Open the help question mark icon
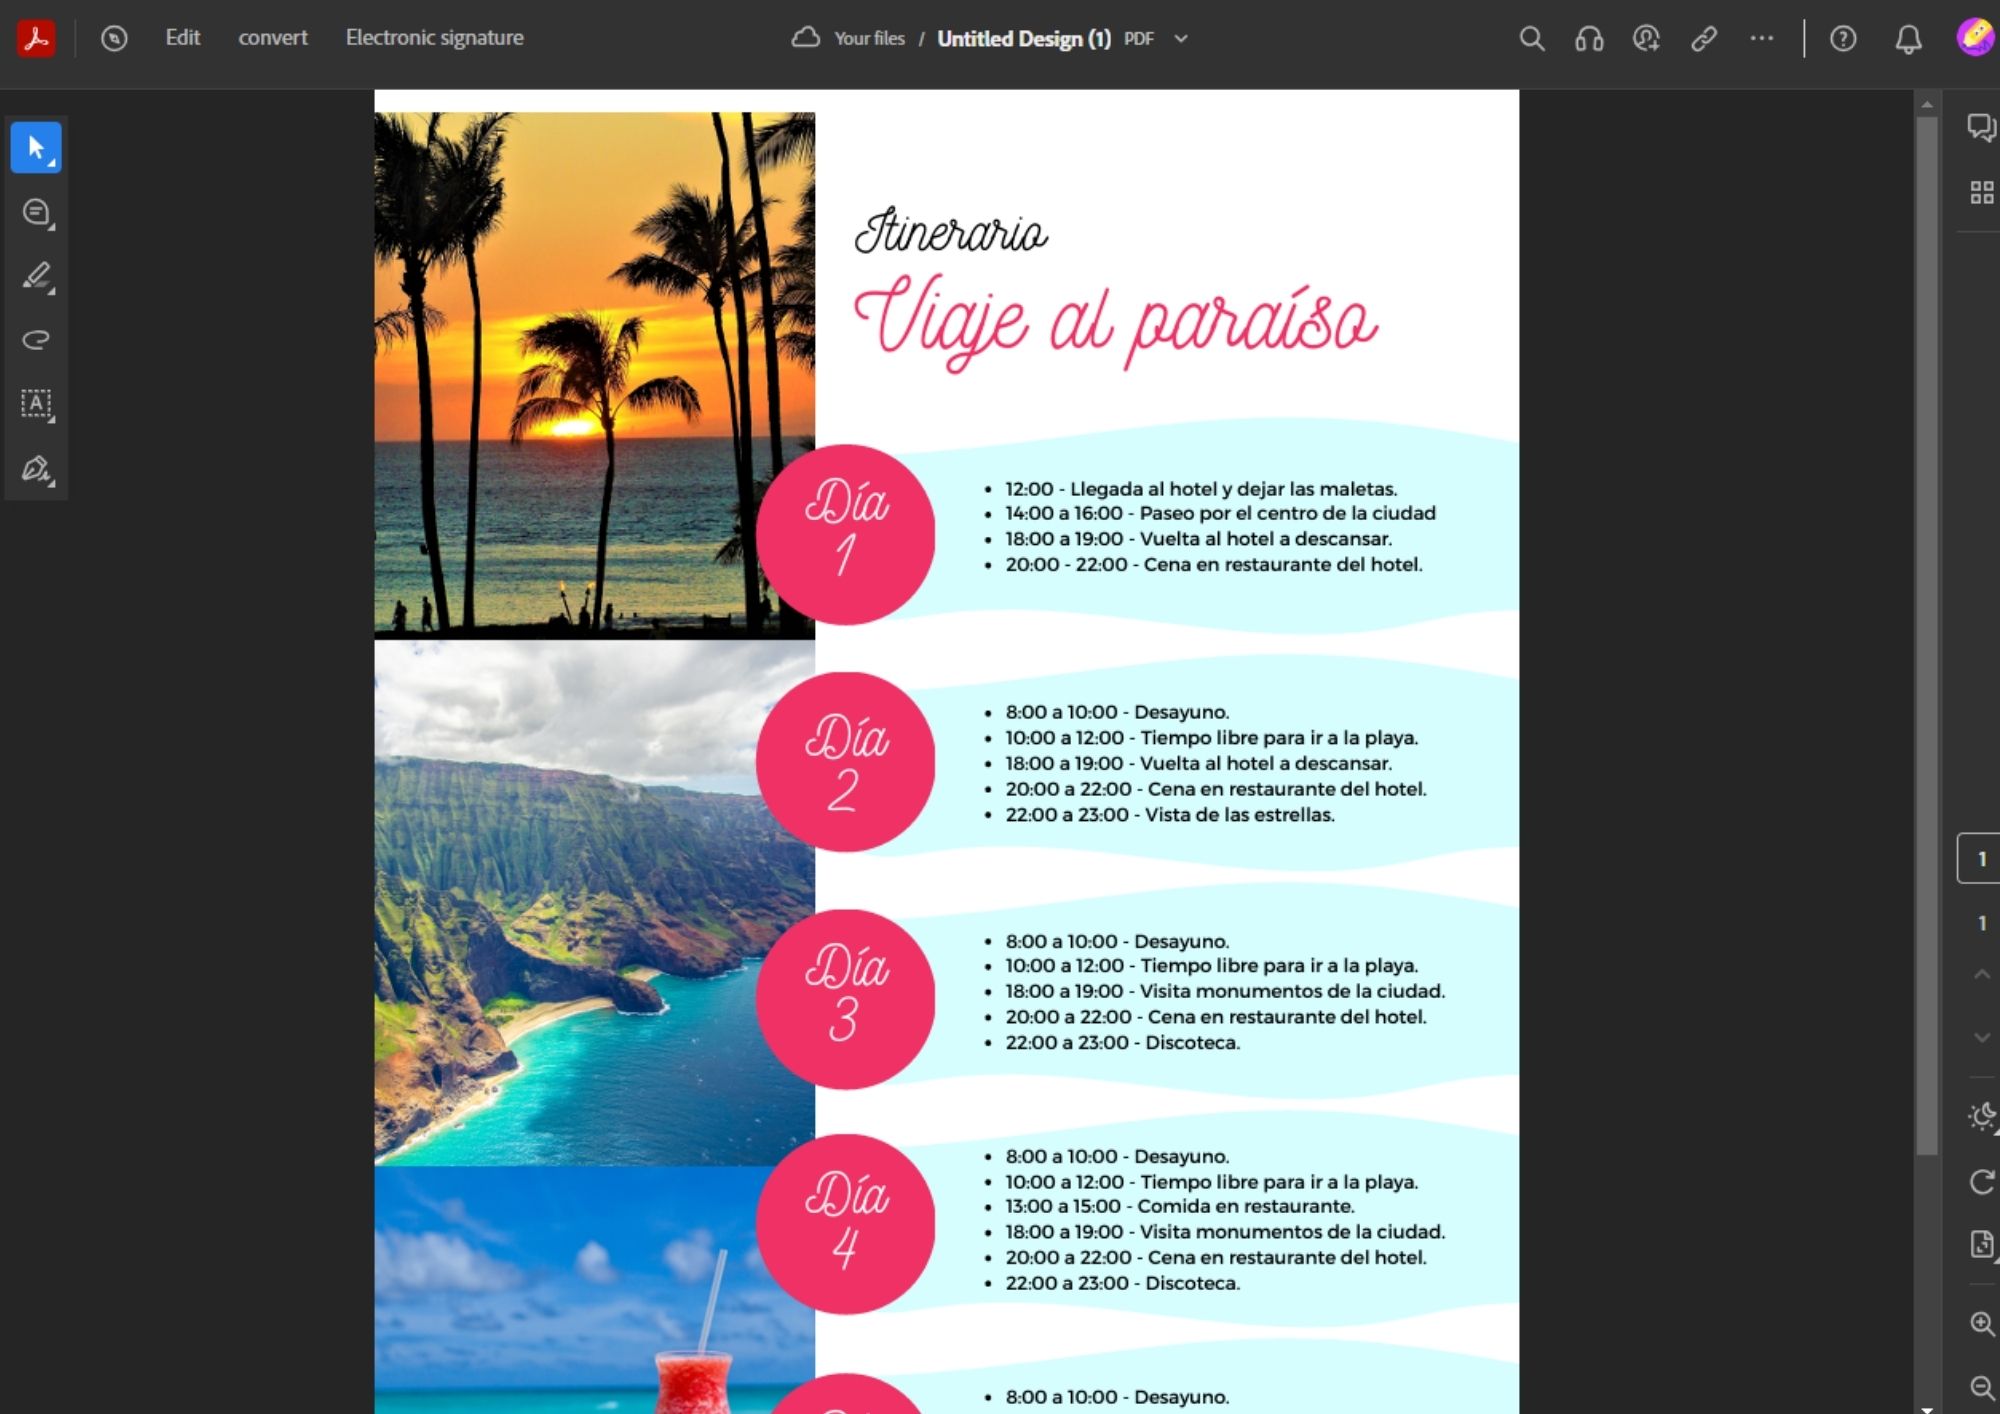 [x=1843, y=38]
